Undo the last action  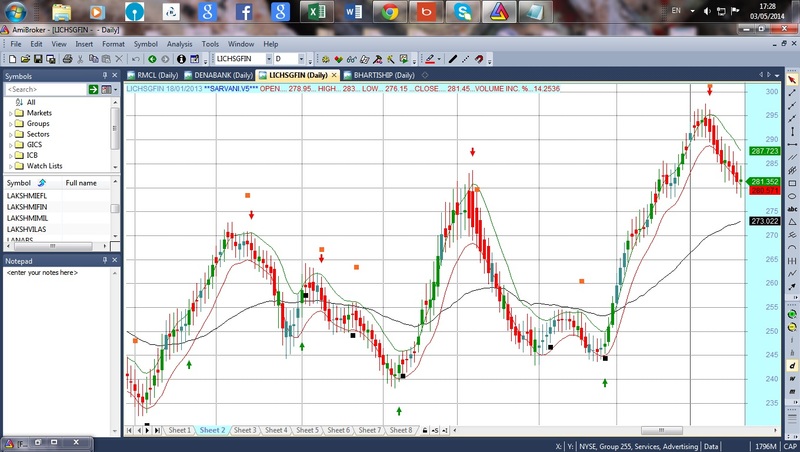136,59
